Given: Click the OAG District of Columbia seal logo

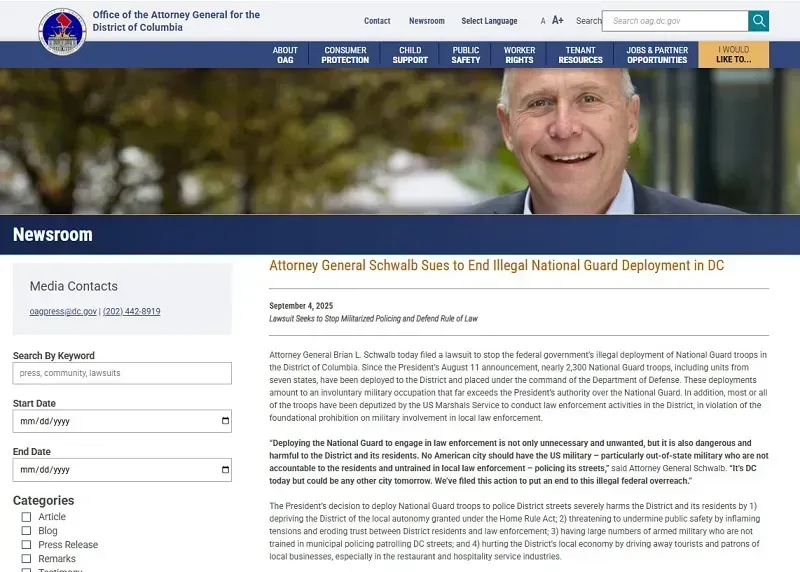Looking at the screenshot, I should [62, 32].
